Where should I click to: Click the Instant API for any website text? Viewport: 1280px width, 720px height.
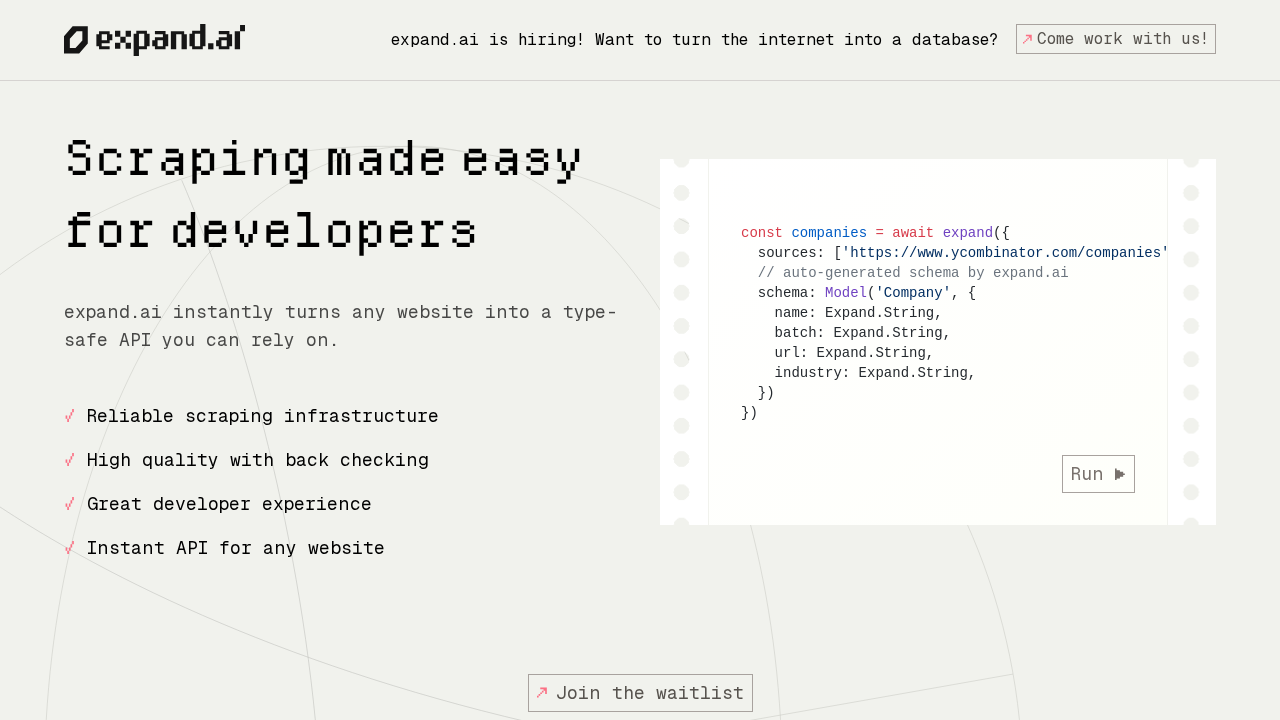235,548
